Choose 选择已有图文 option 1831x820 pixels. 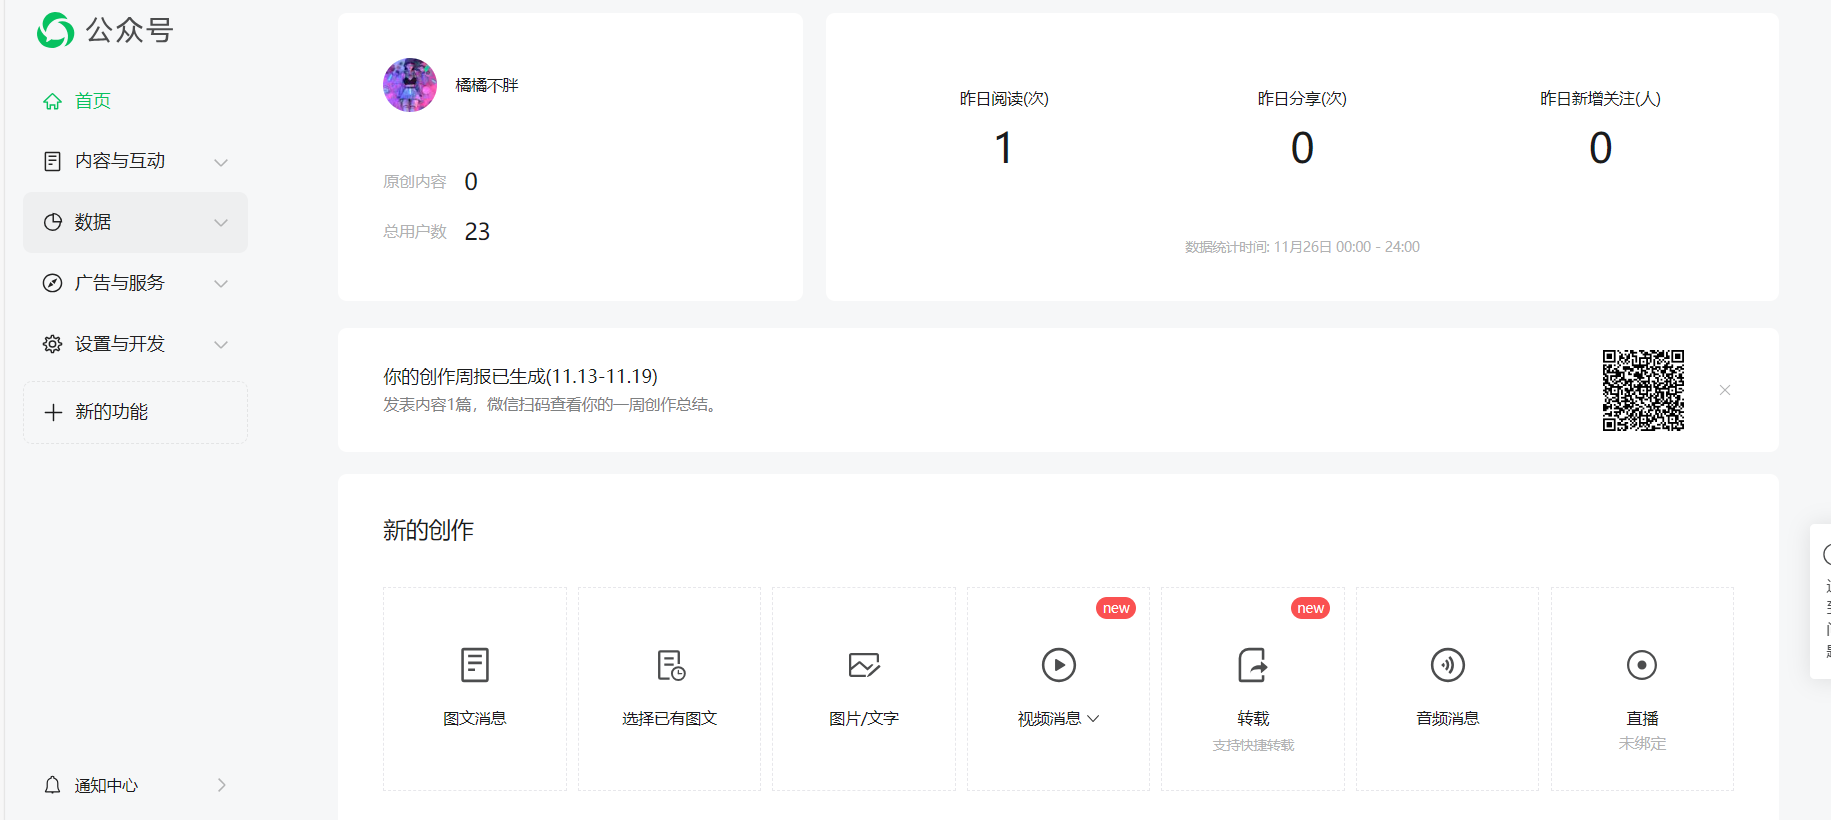tap(670, 689)
